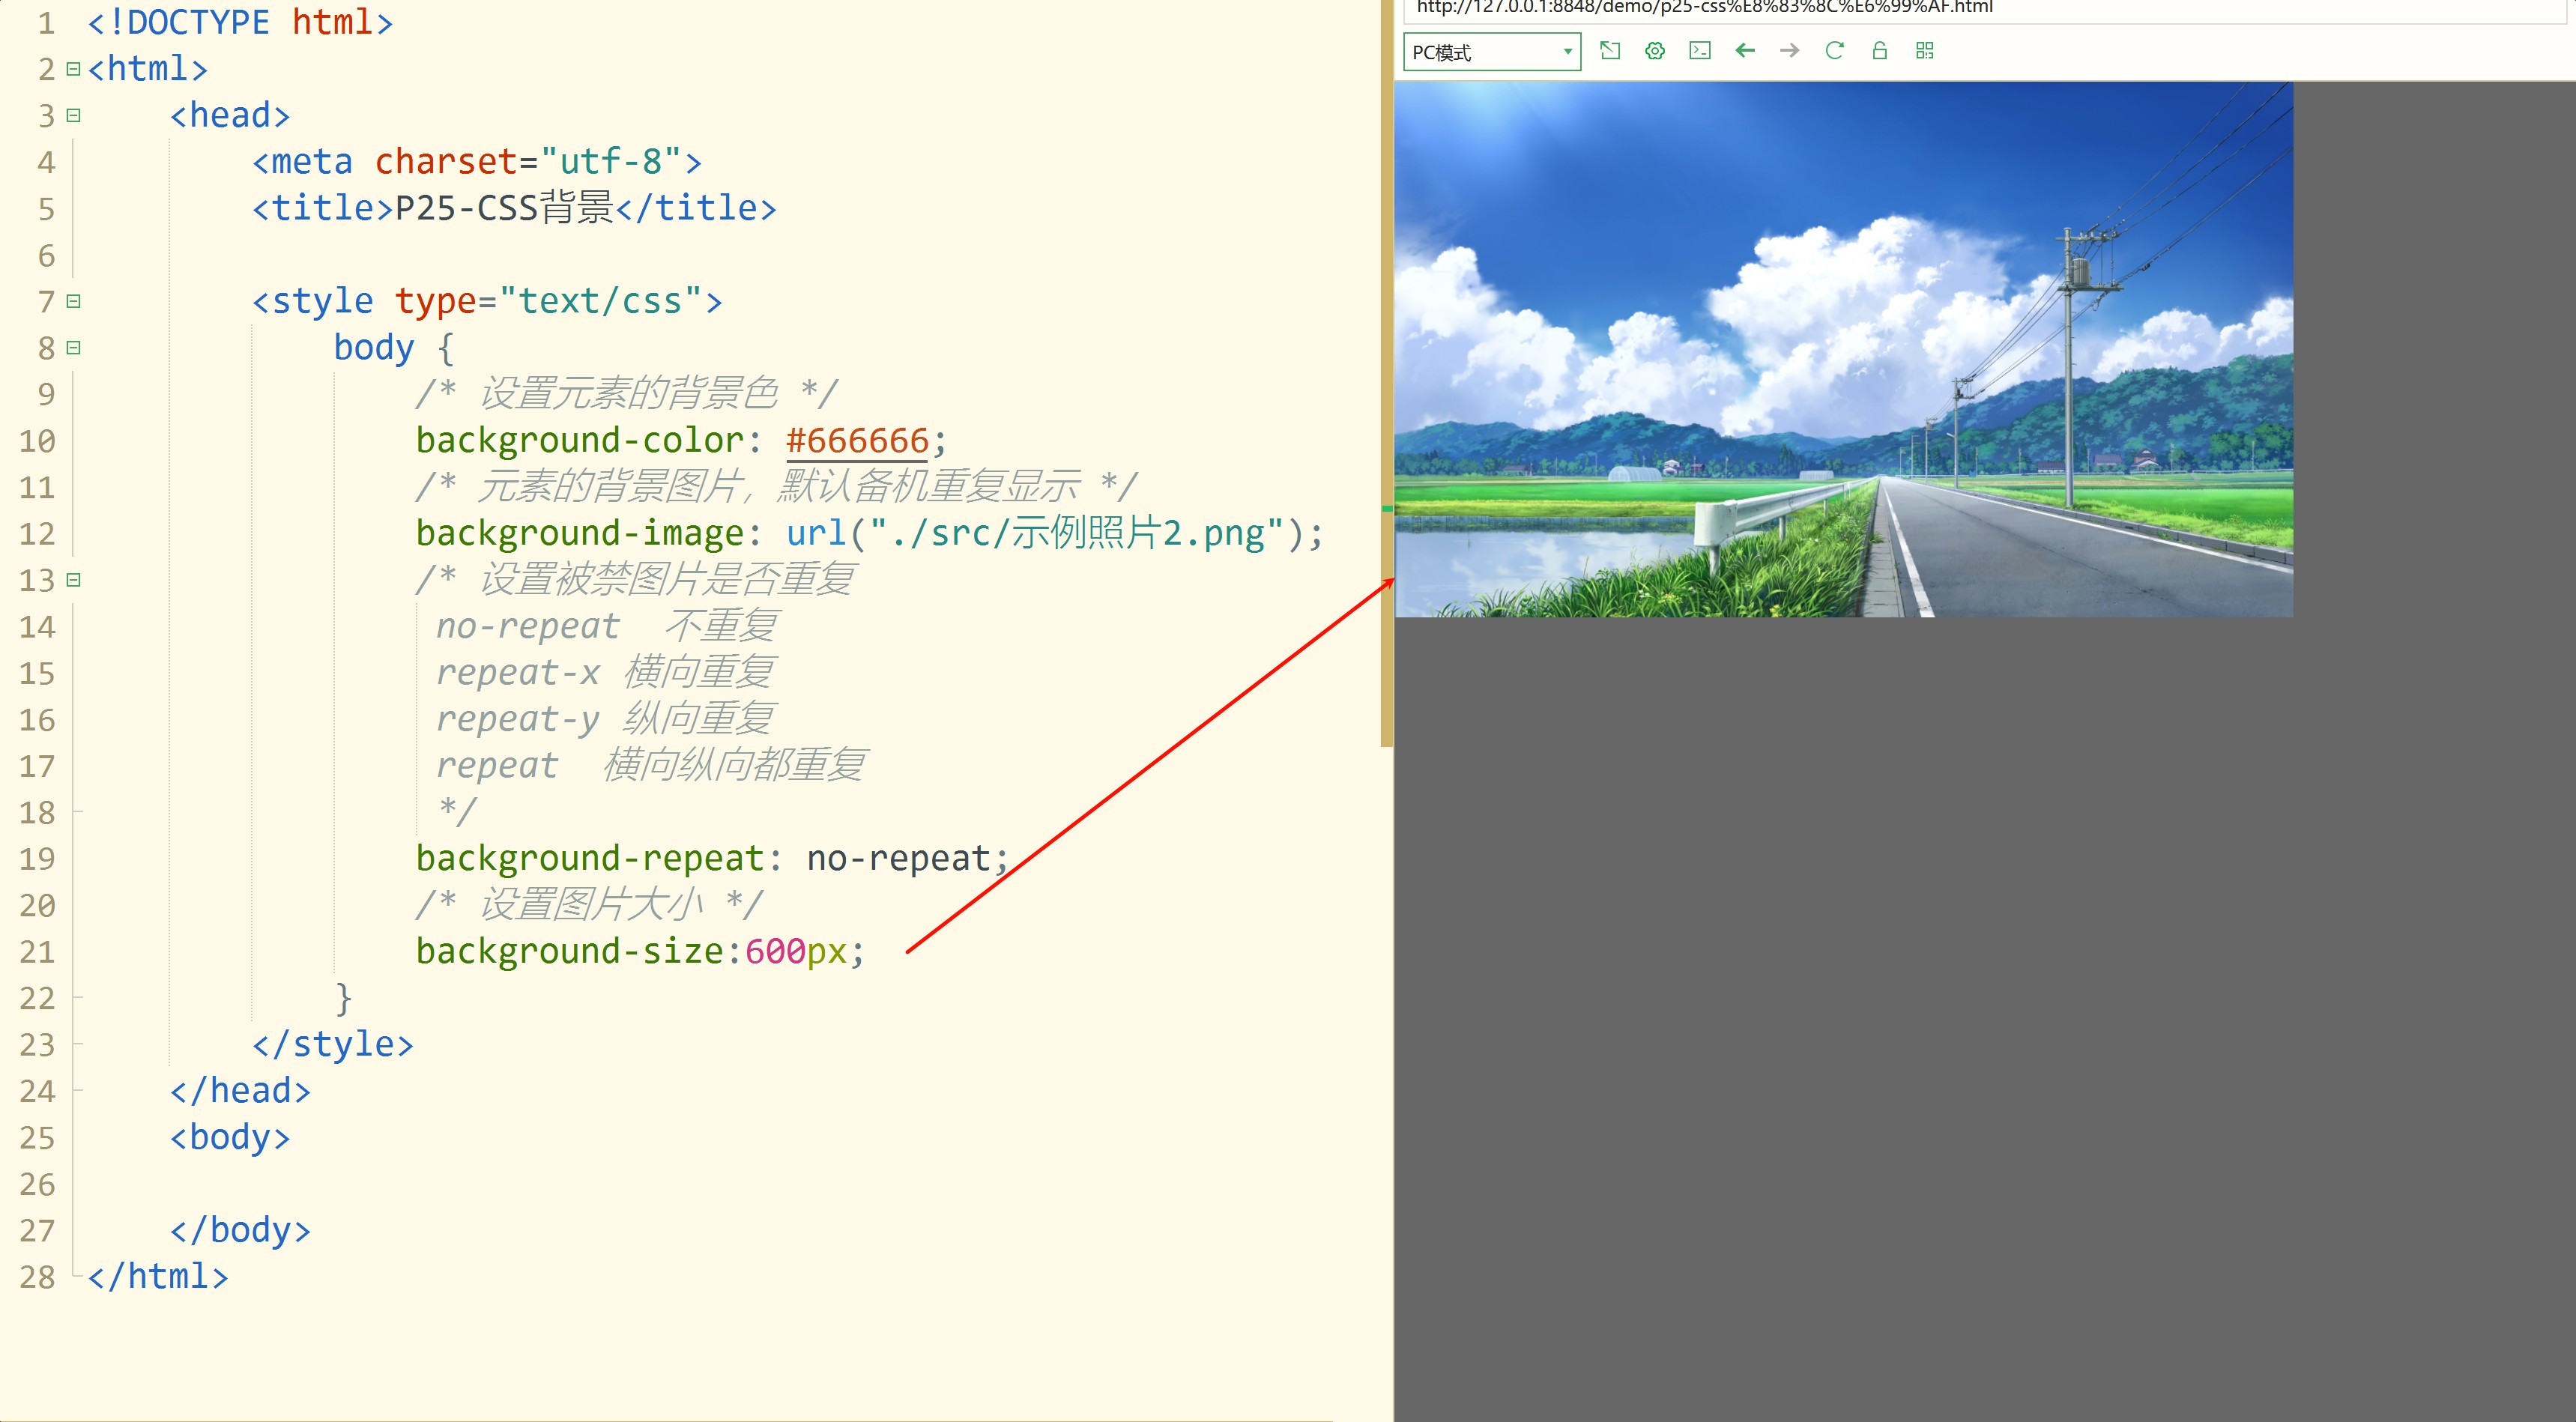This screenshot has width=2576, height=1422.
Task: Fold the multi-line comment at line 13
Action: point(73,580)
